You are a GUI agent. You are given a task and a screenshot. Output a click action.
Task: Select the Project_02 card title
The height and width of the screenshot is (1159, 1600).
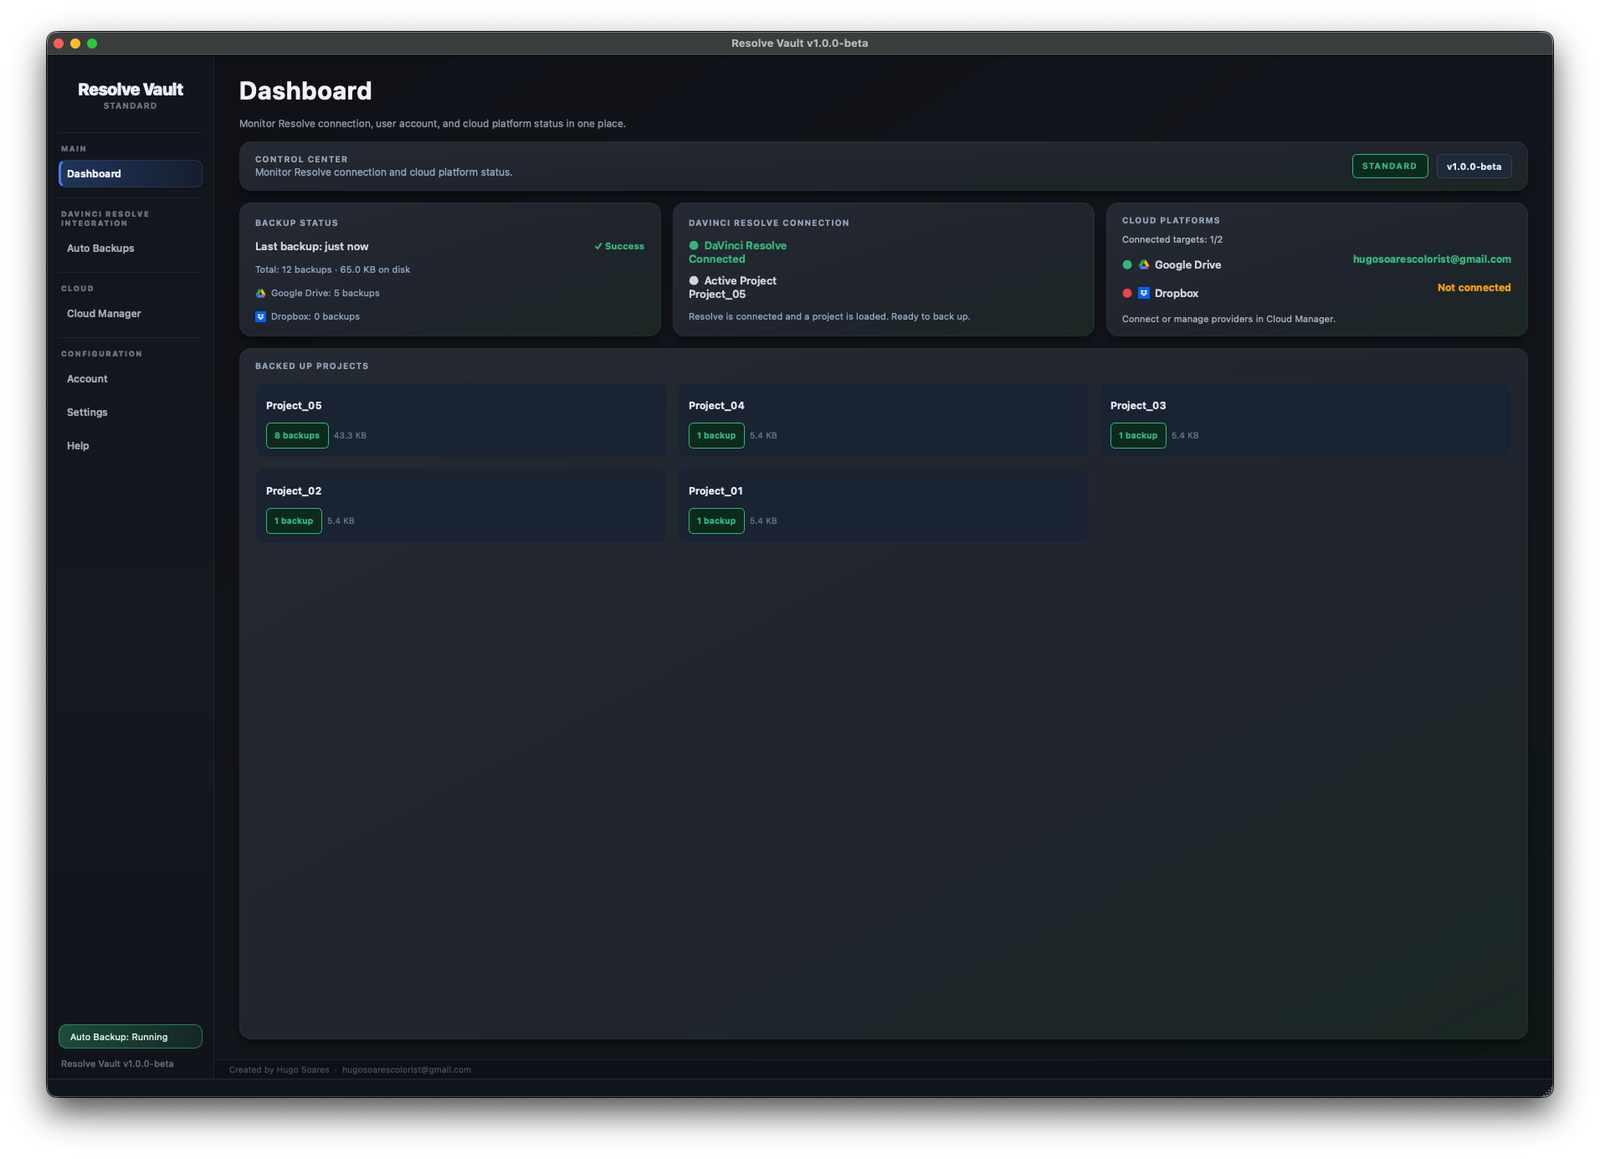pos(294,491)
